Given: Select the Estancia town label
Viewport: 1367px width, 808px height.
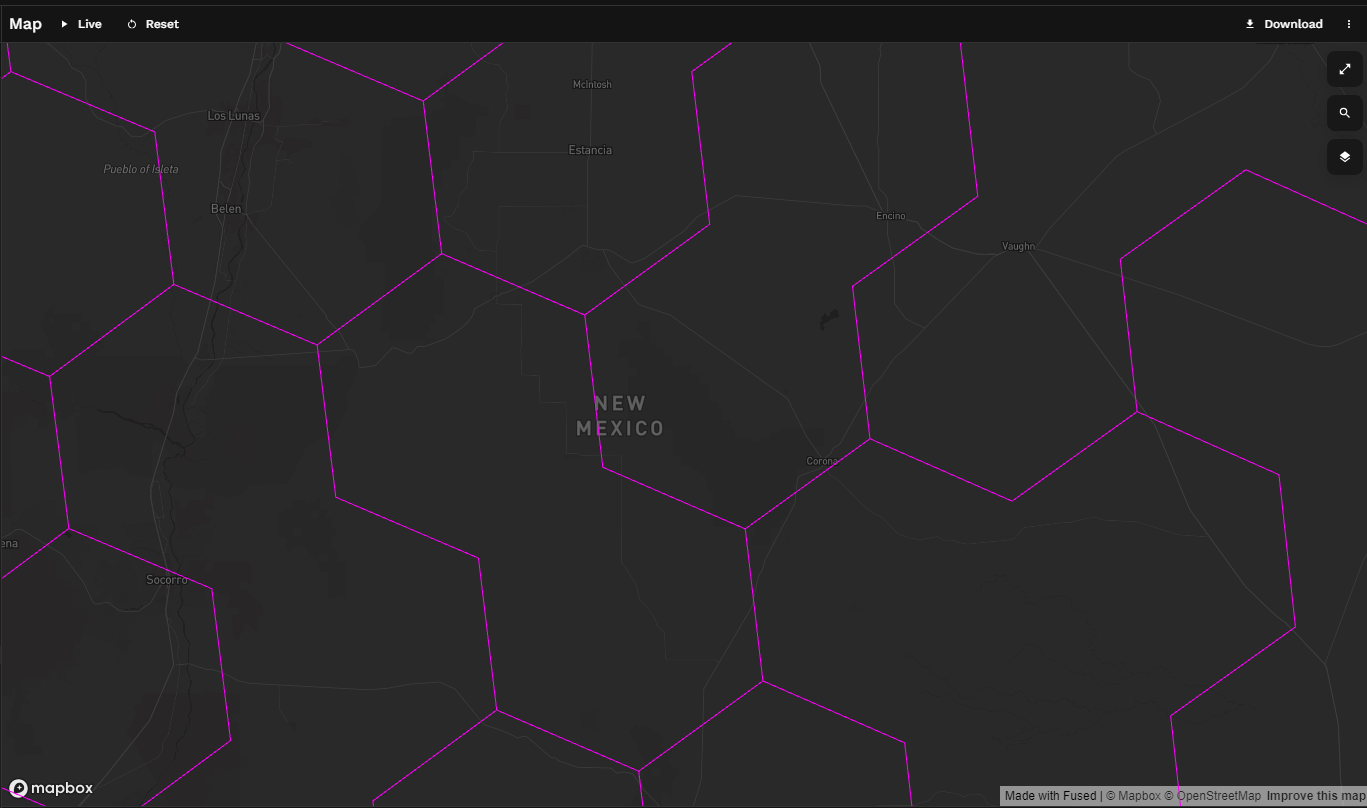Looking at the screenshot, I should pos(590,150).
